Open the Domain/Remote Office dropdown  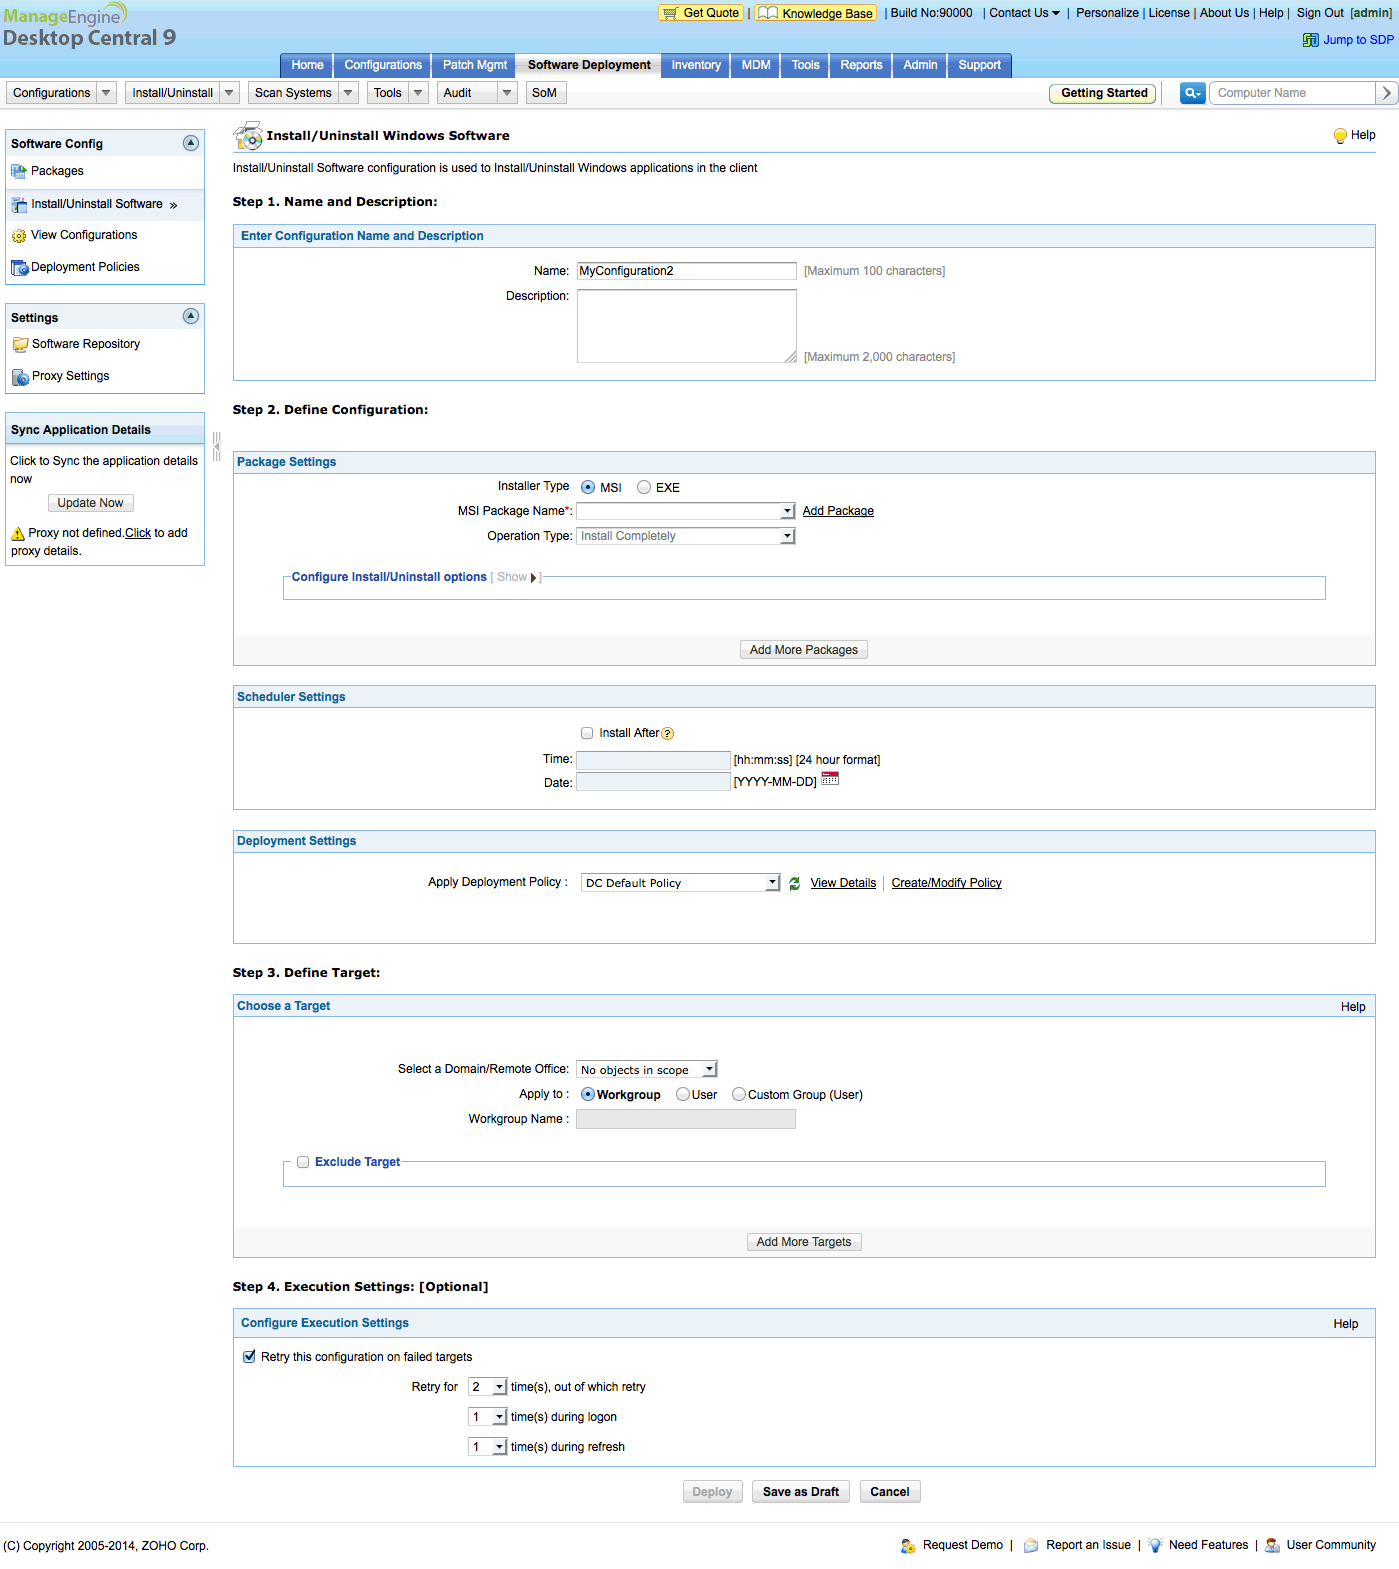click(647, 1070)
